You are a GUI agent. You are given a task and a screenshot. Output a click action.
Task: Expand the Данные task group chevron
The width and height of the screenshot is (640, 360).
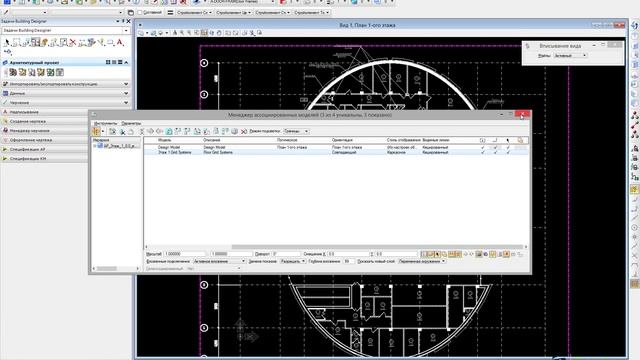coord(126,93)
